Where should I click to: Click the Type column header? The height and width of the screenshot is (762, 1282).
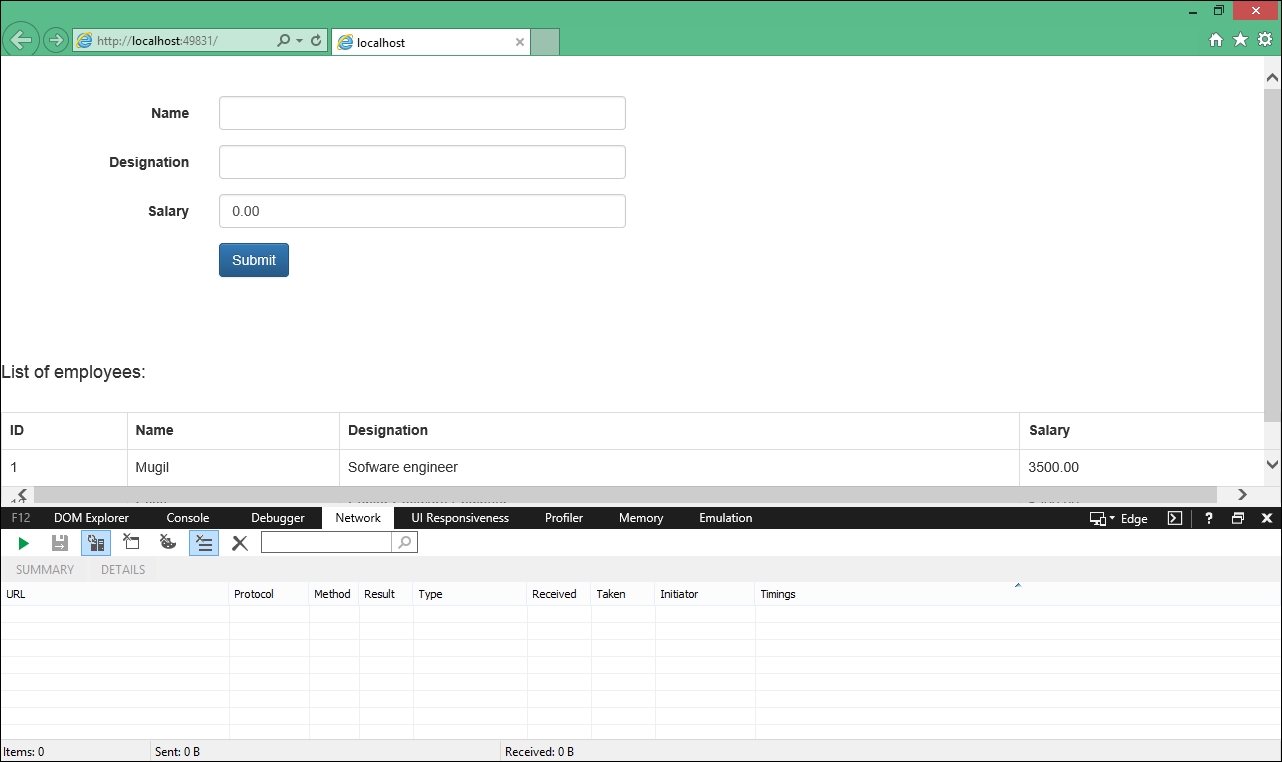470,594
